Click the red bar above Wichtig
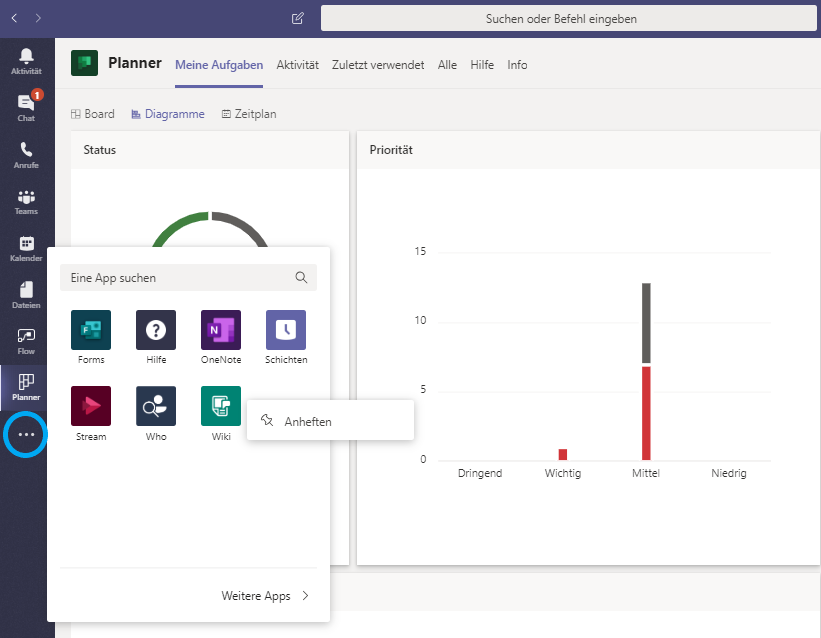The height and width of the screenshot is (638, 821). (563, 454)
